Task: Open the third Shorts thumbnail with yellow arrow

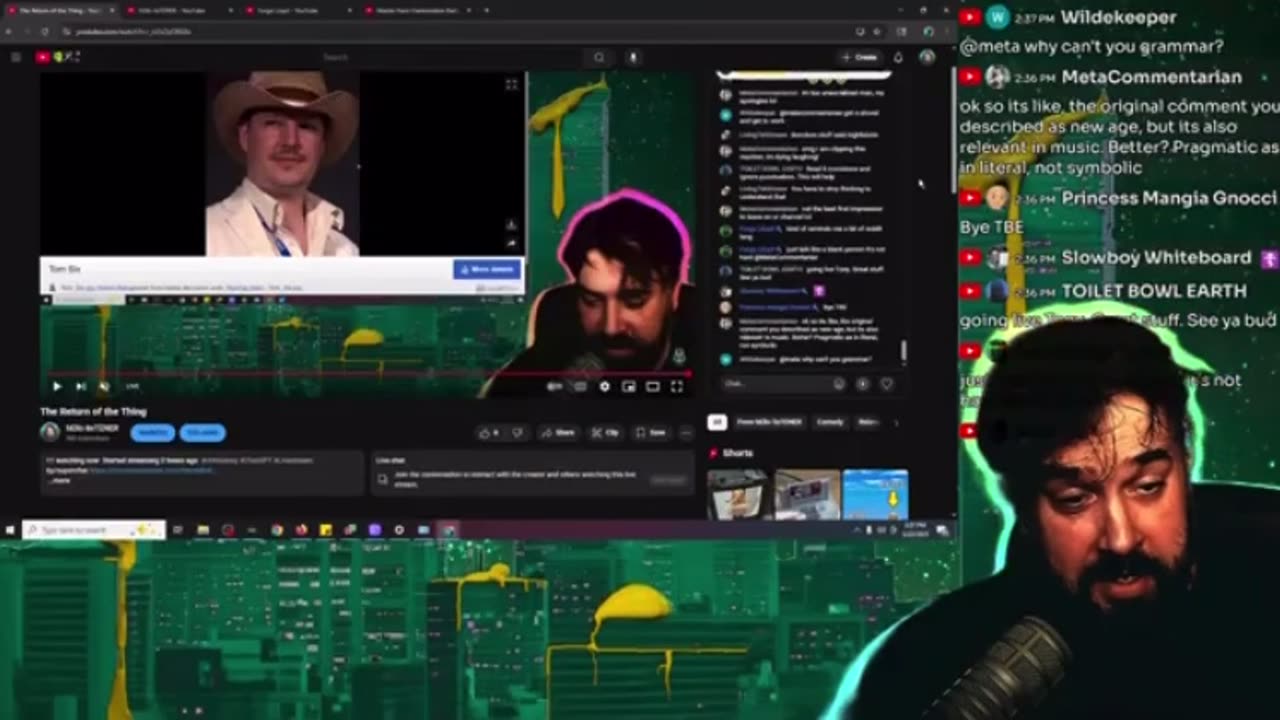Action: (876, 494)
